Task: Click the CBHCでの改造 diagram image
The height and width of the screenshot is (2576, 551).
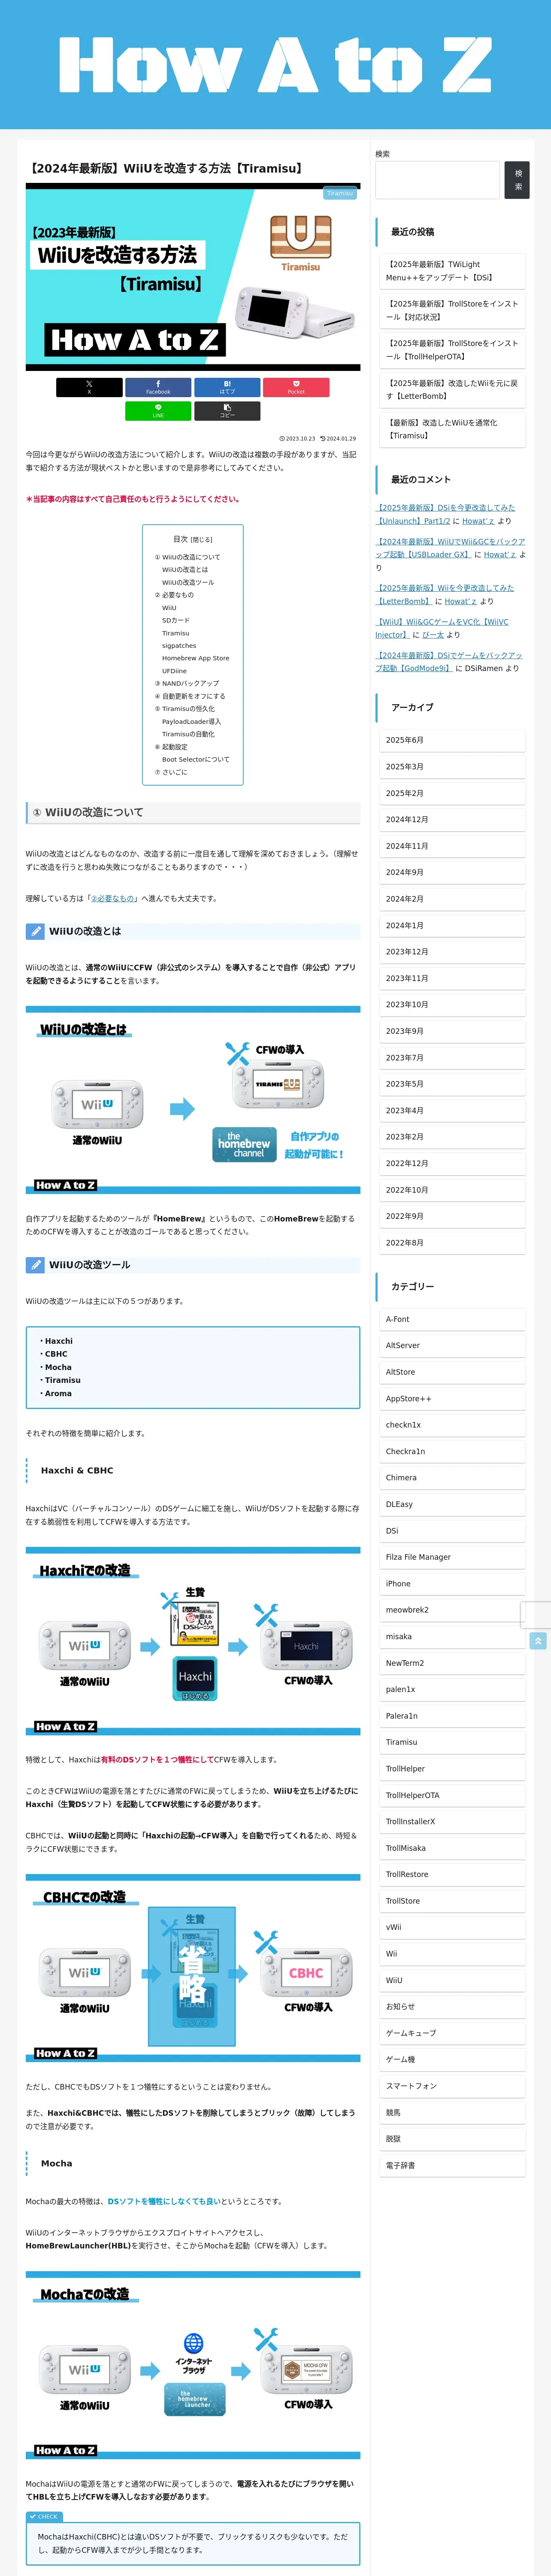Action: coord(193,1968)
